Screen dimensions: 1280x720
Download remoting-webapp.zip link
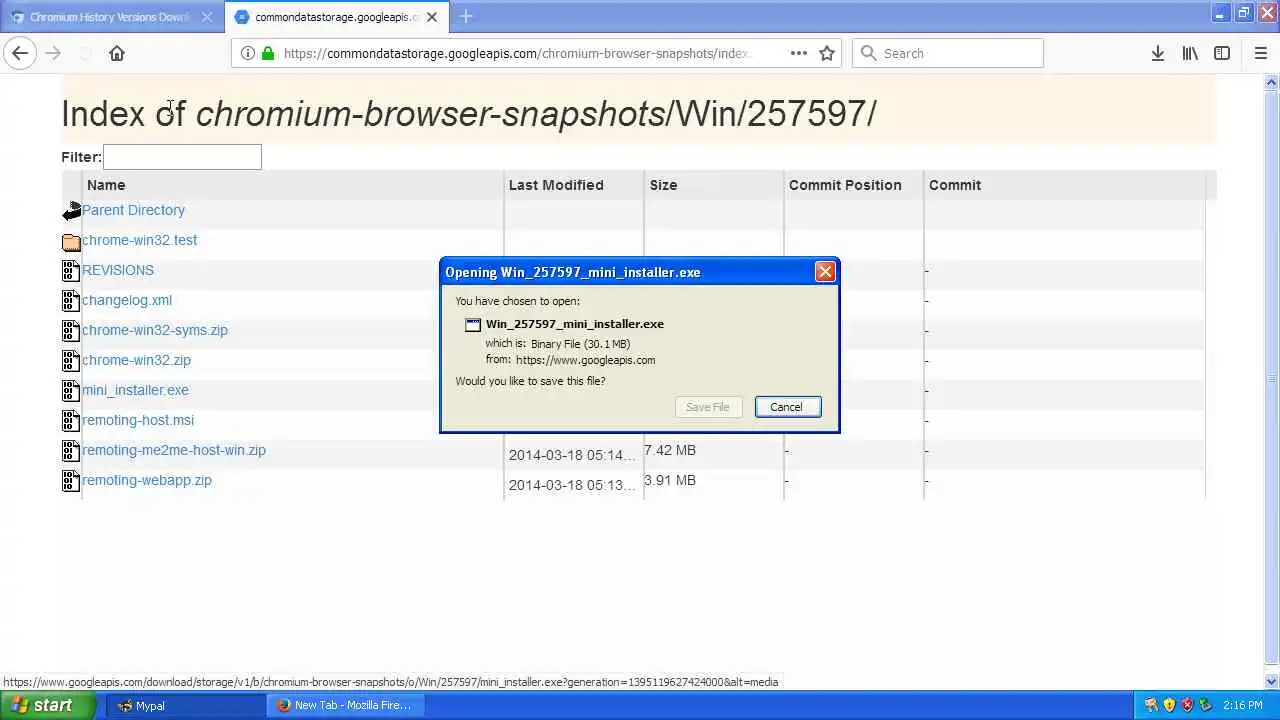pyautogui.click(x=147, y=480)
